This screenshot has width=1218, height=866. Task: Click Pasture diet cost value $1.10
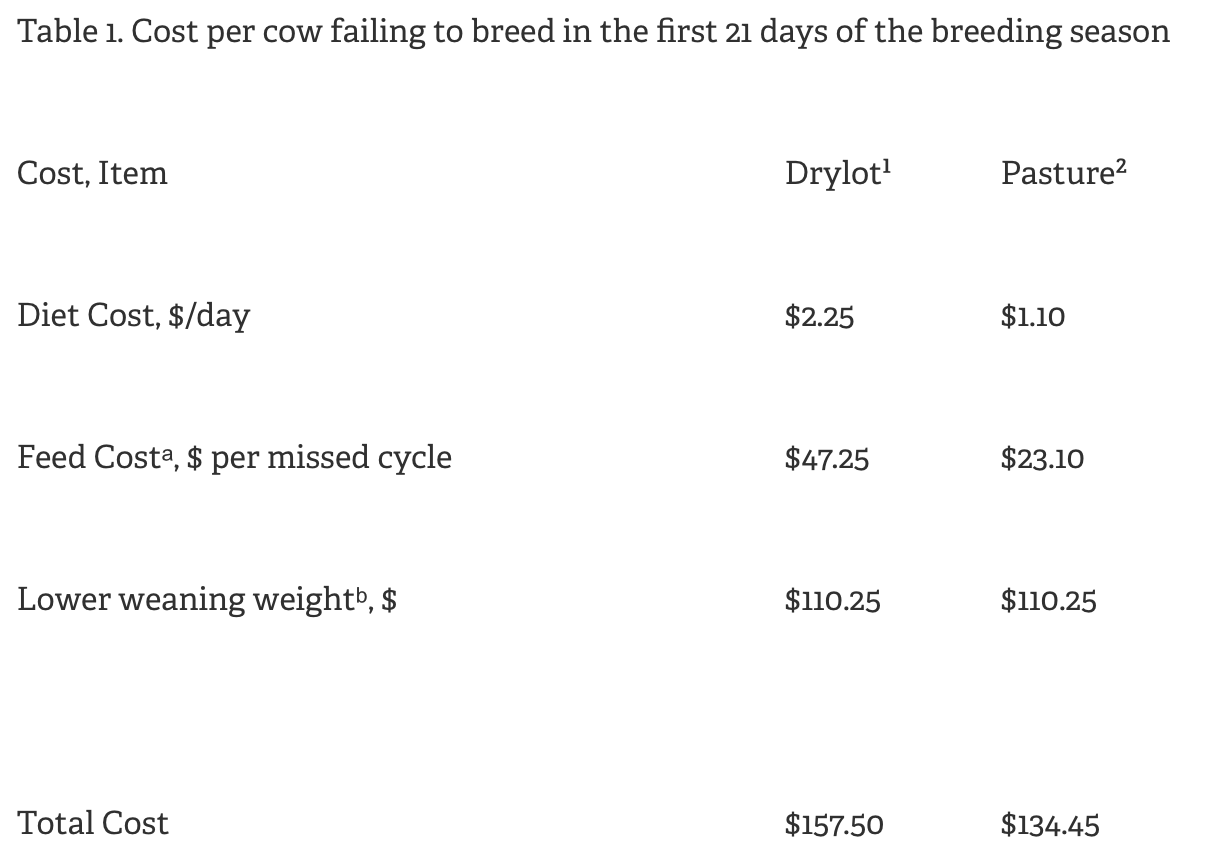(x=1033, y=318)
